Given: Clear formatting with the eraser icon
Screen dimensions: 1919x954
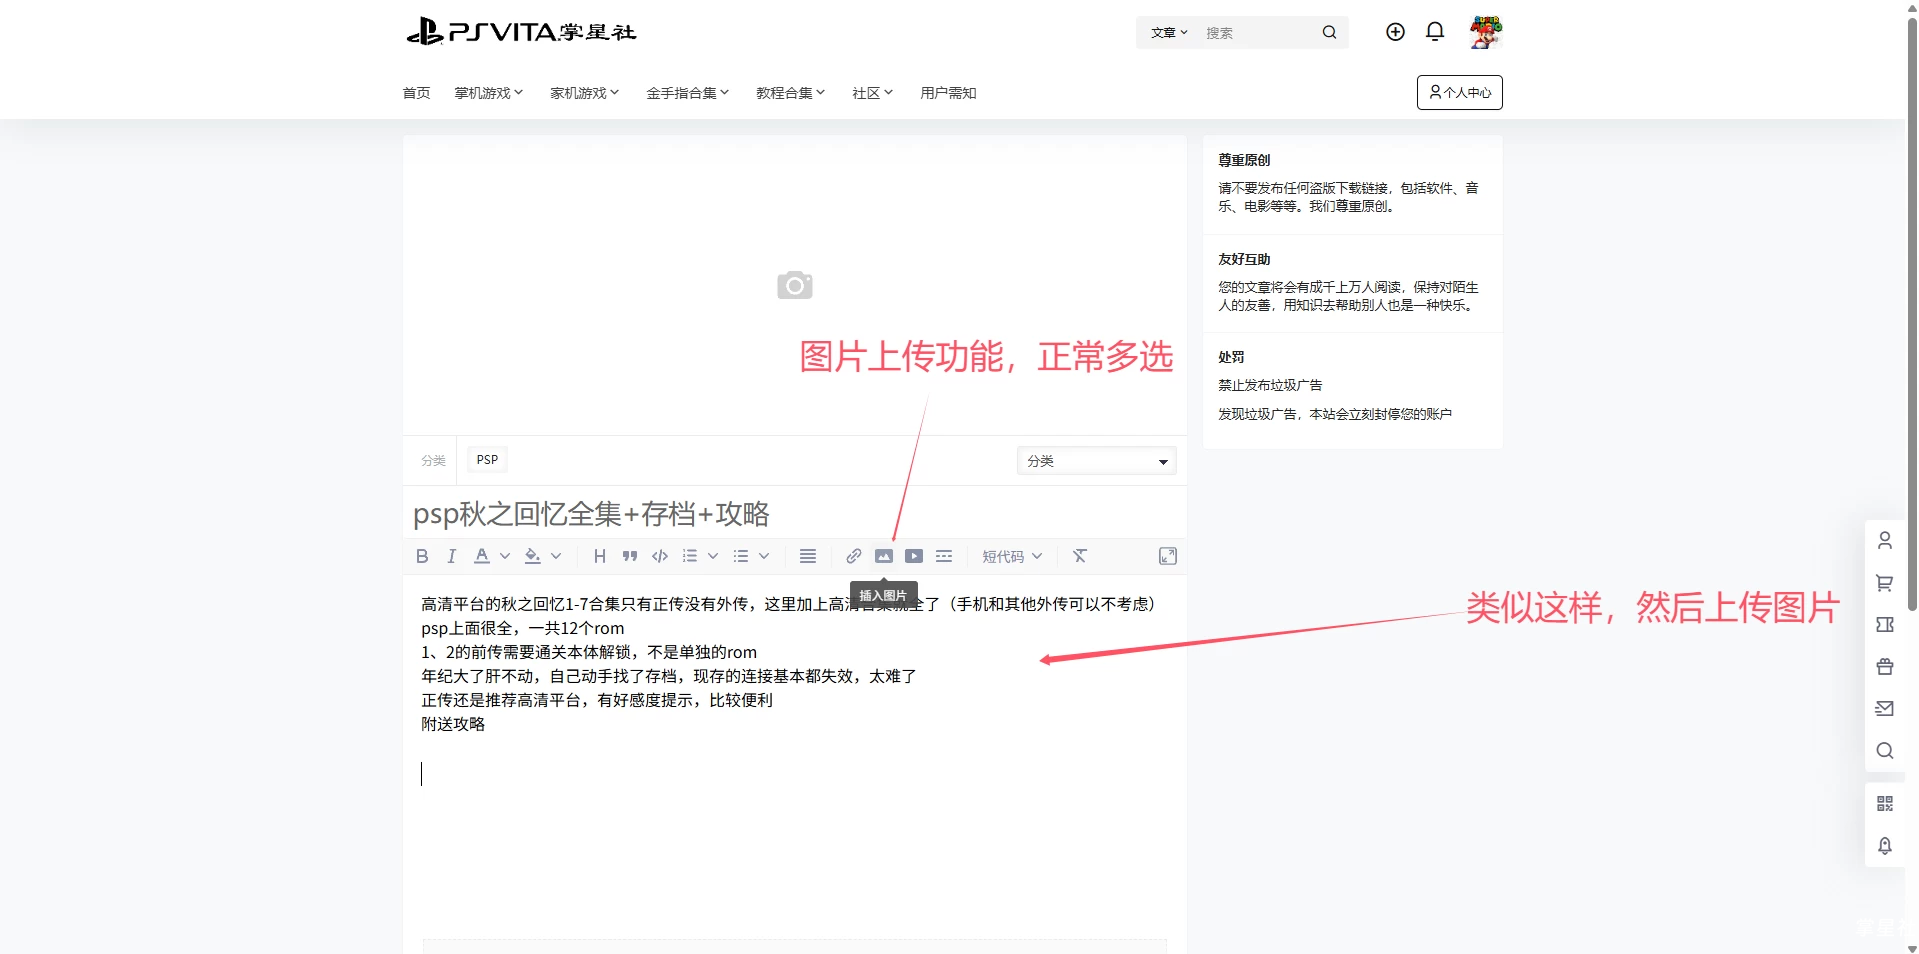Looking at the screenshot, I should 1080,556.
